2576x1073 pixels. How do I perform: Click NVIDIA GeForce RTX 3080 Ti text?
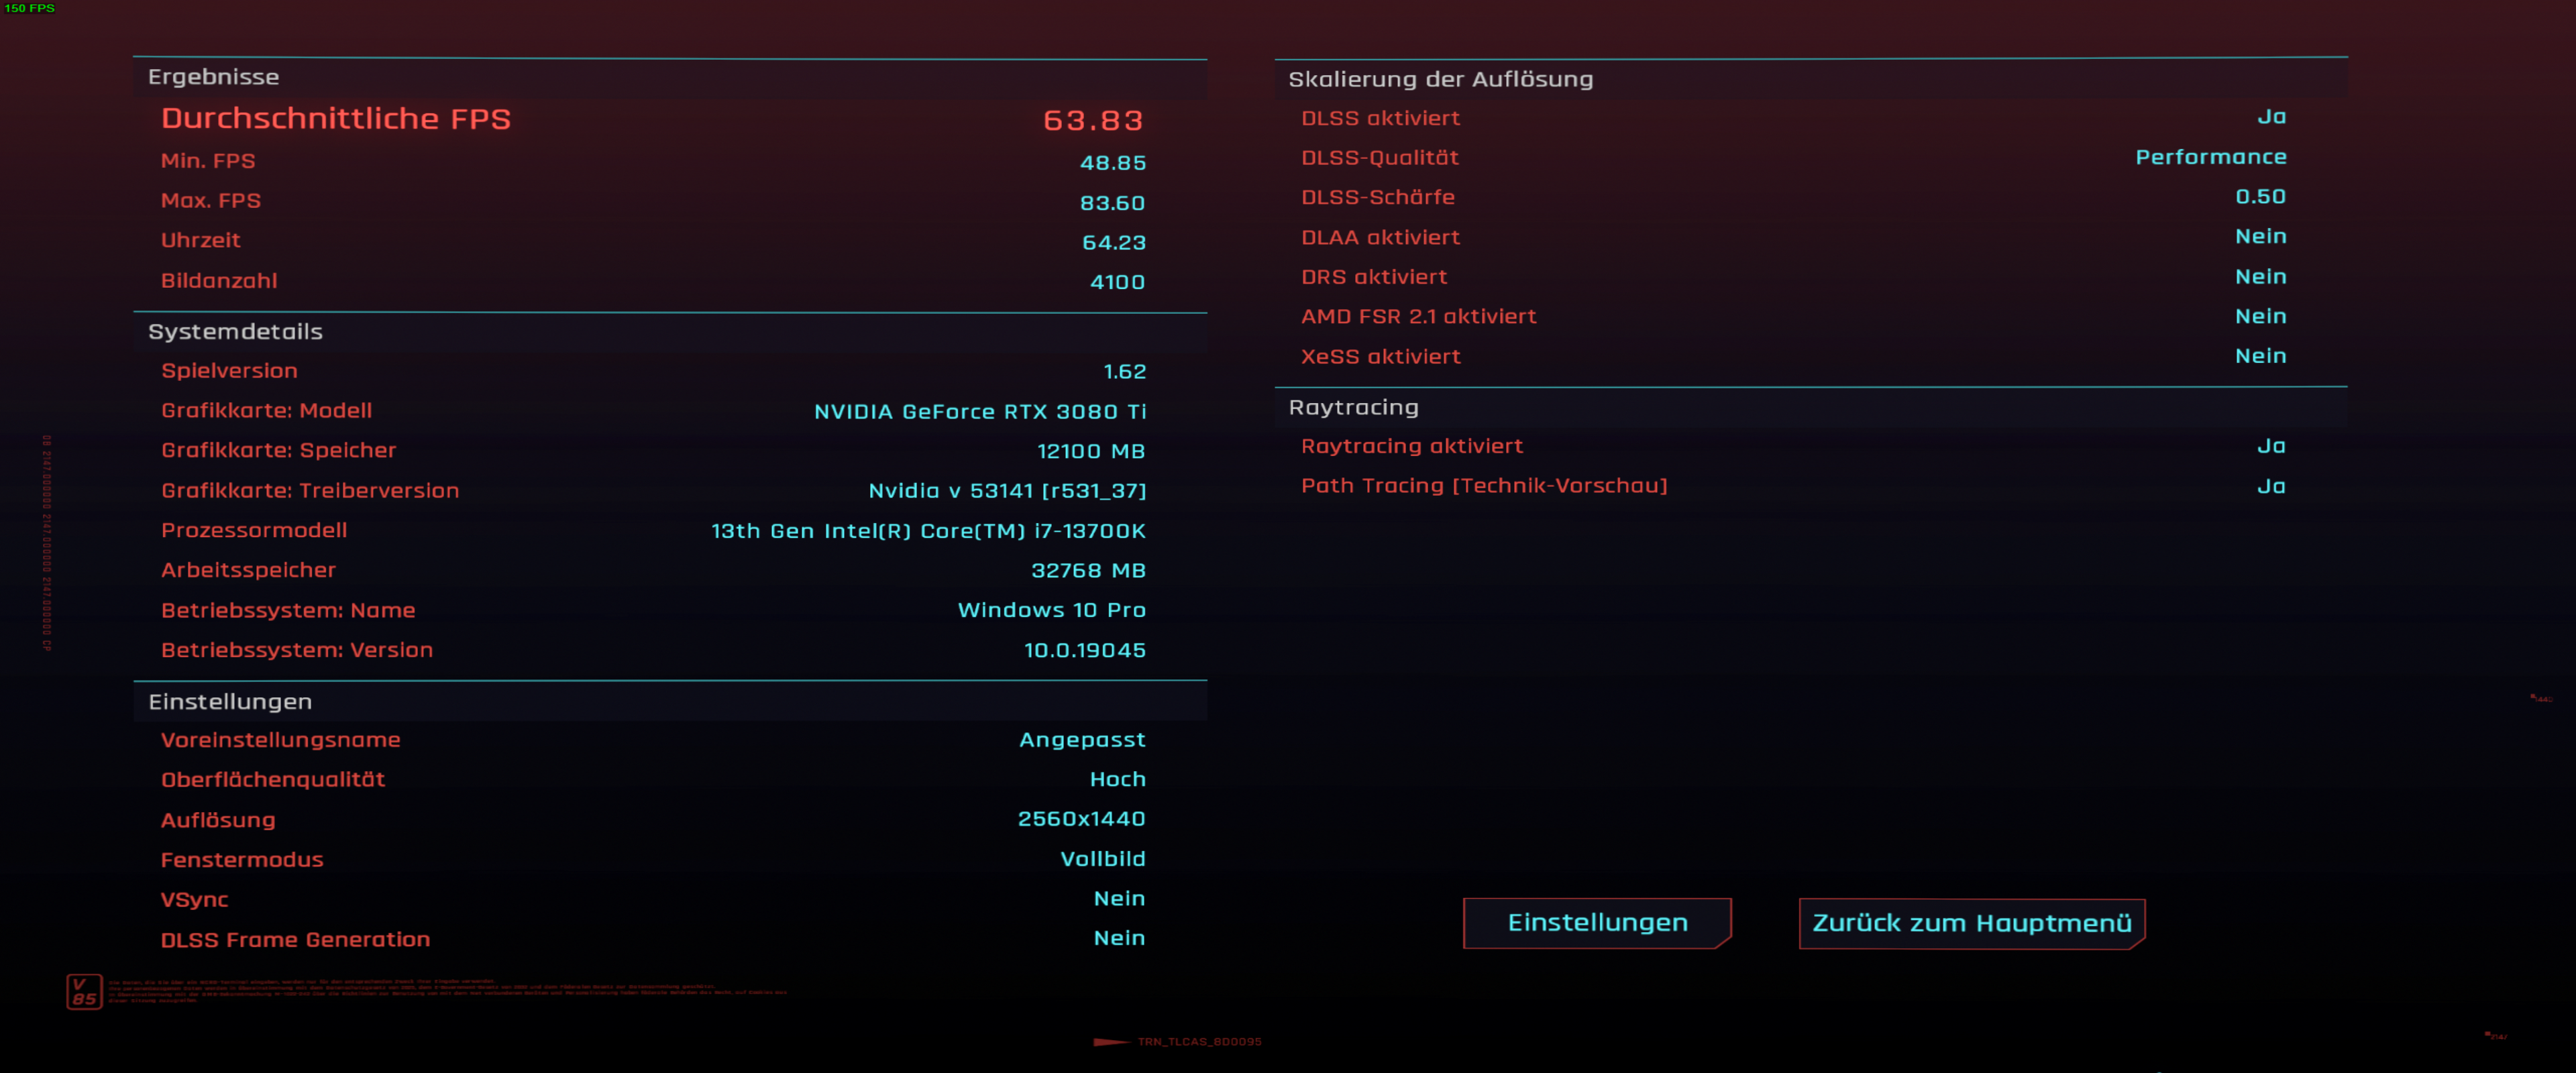coord(979,411)
